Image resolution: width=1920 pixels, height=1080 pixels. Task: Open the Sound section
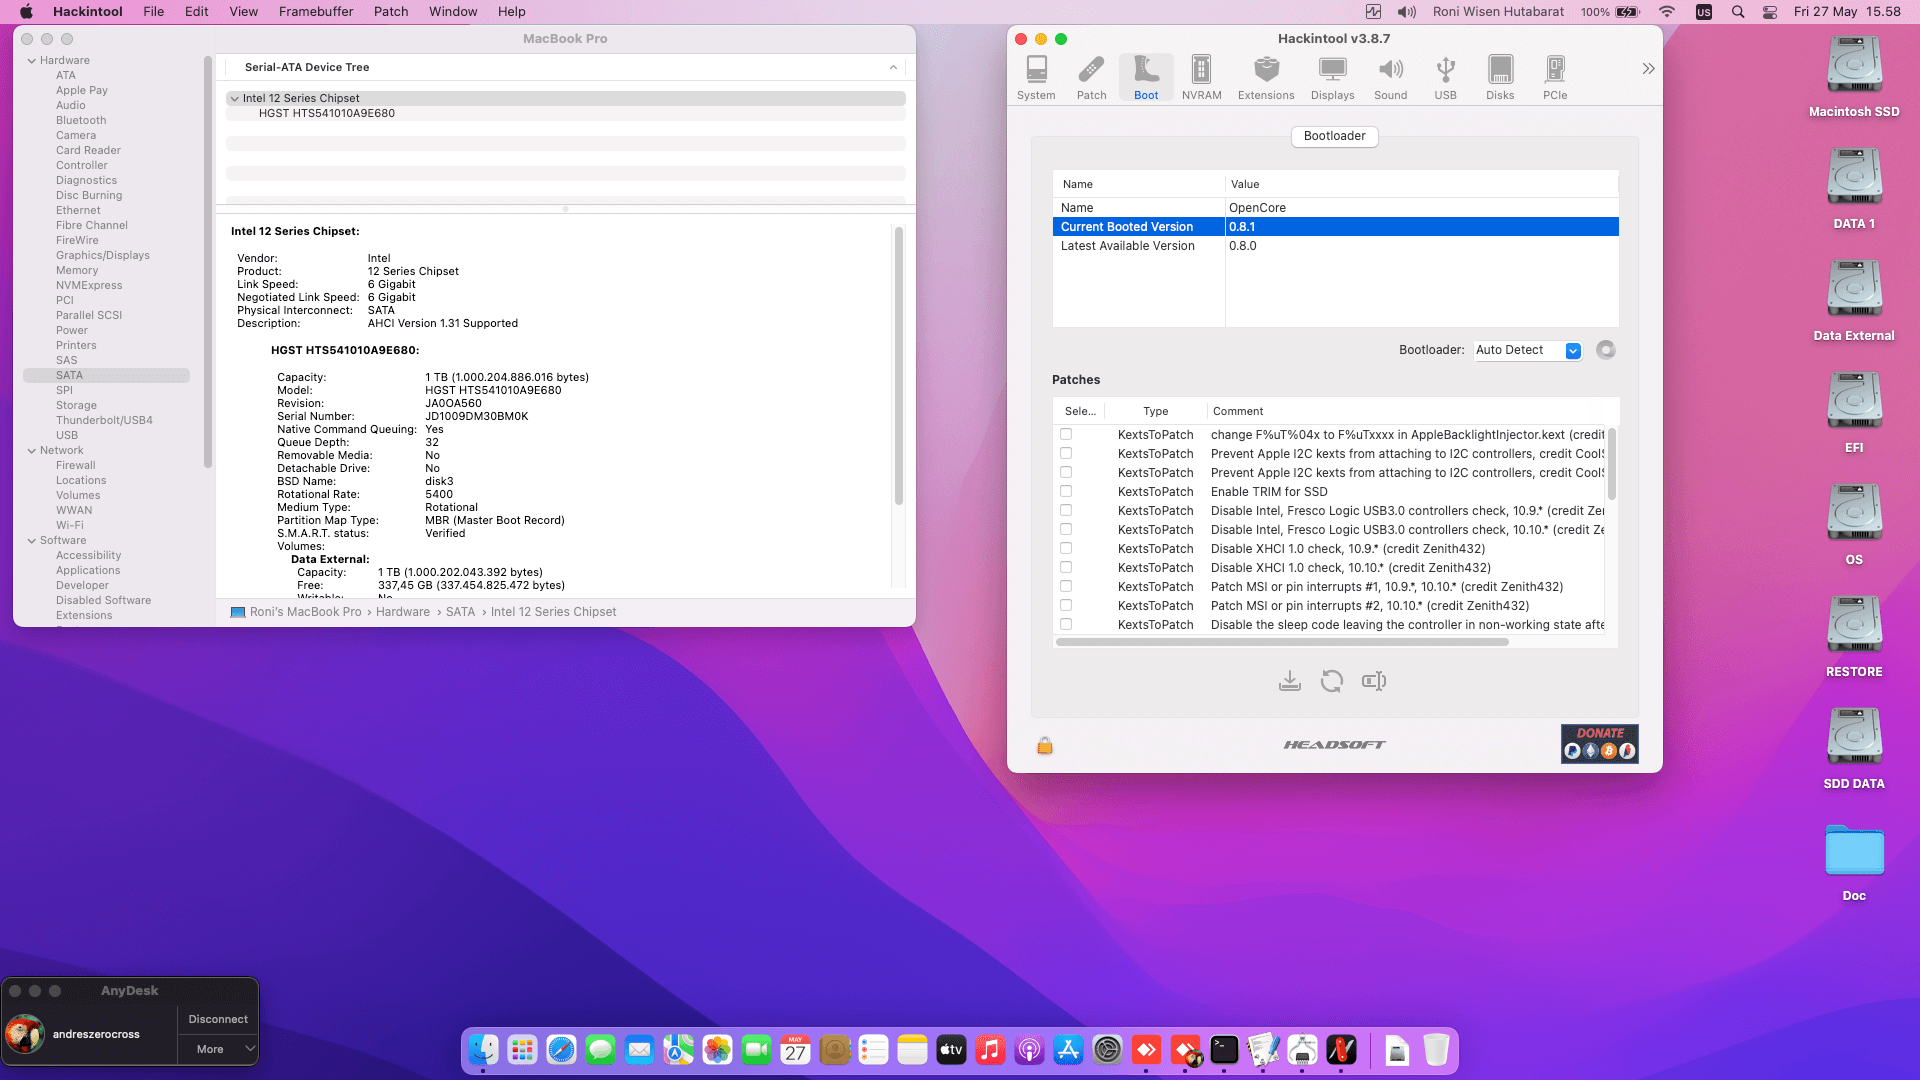[1390, 78]
